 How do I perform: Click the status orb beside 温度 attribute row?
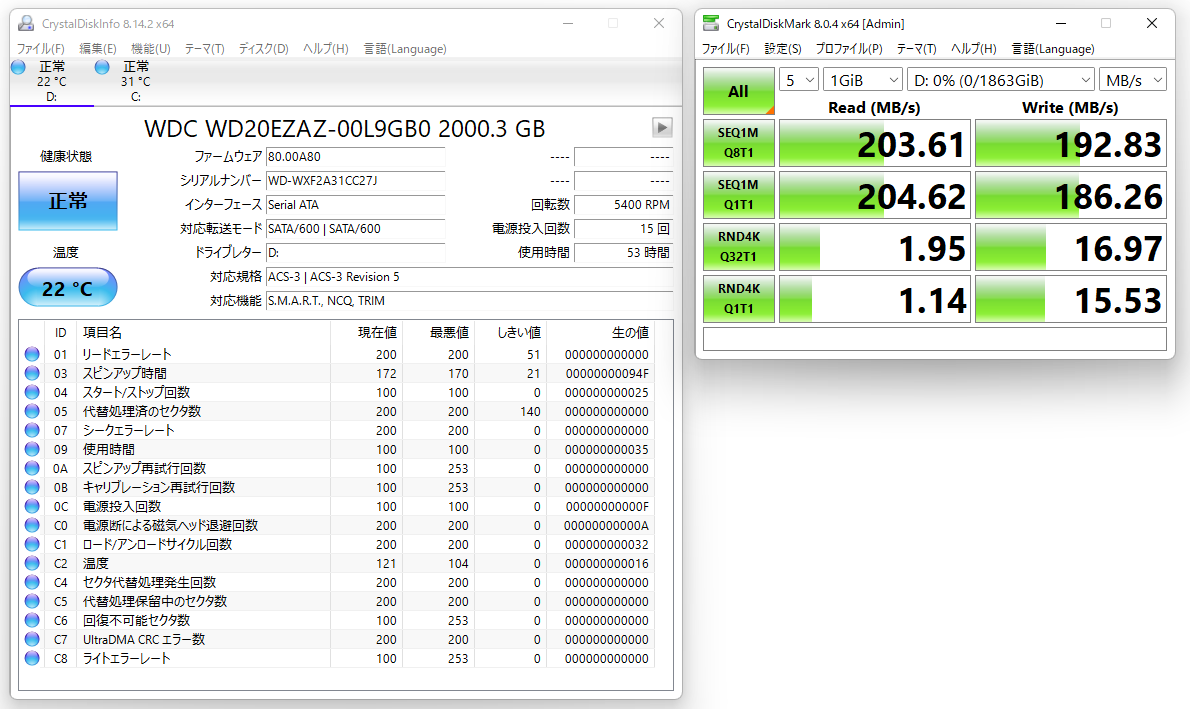point(32,563)
